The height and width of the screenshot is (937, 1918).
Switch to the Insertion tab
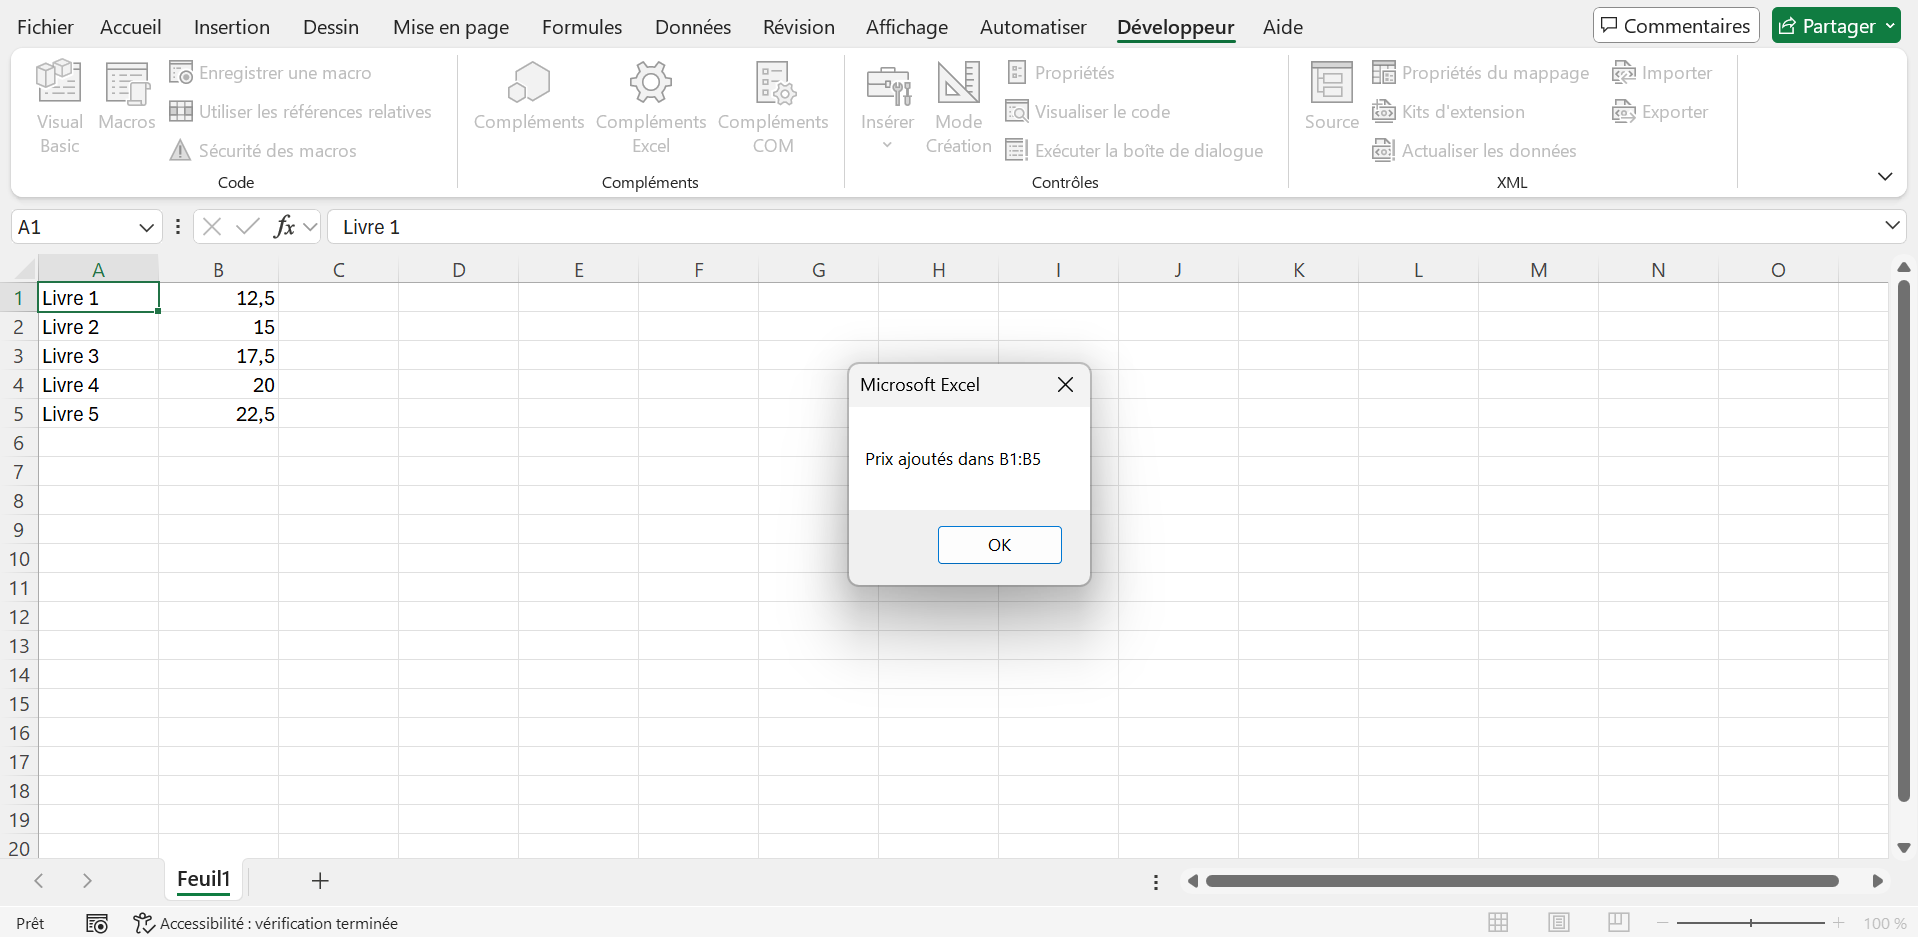[x=232, y=27]
